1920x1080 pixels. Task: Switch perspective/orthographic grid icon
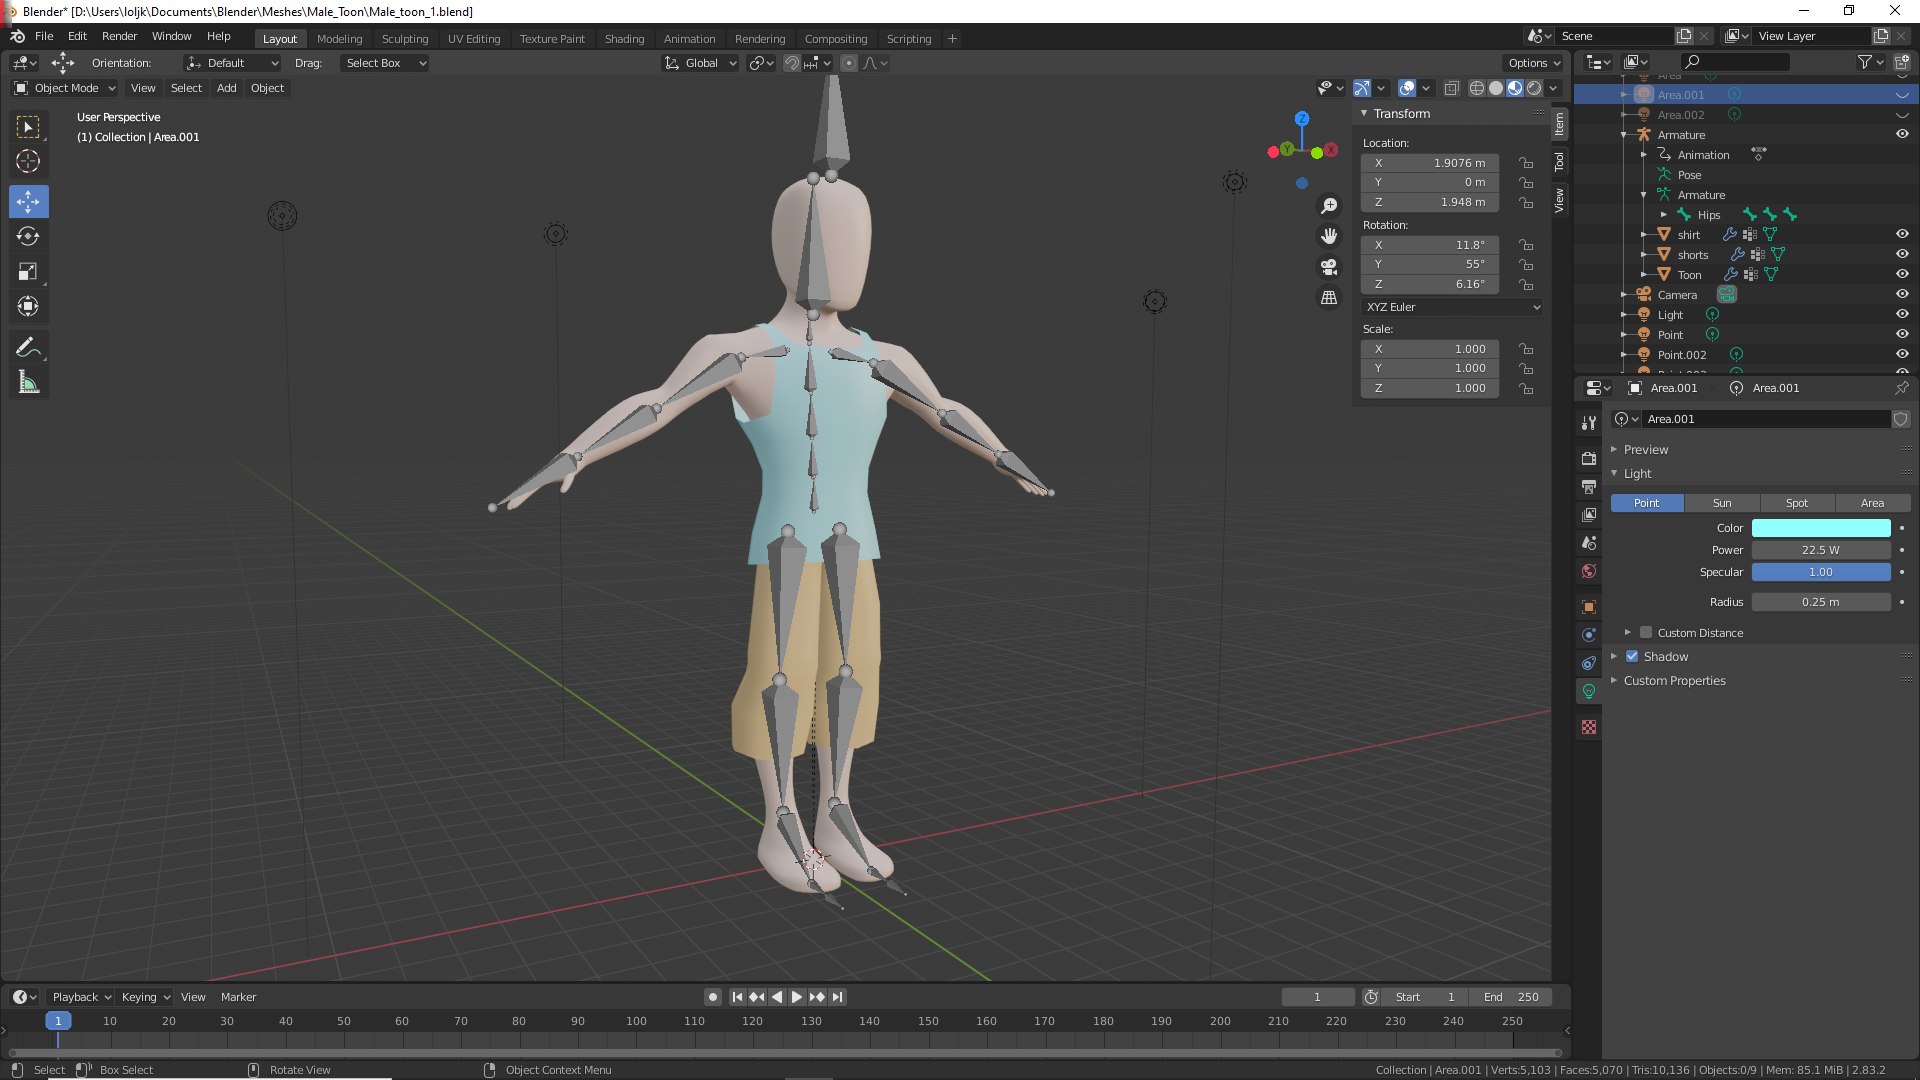1329,297
